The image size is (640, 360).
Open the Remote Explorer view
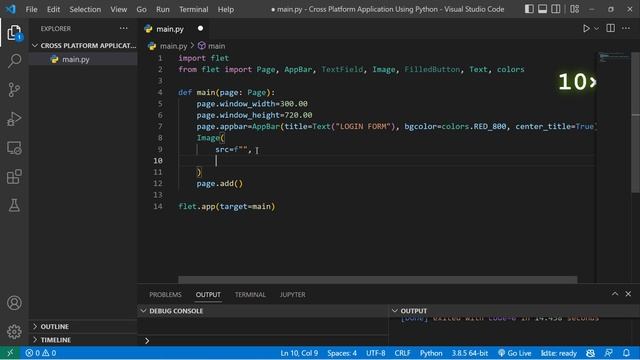tap(14, 148)
